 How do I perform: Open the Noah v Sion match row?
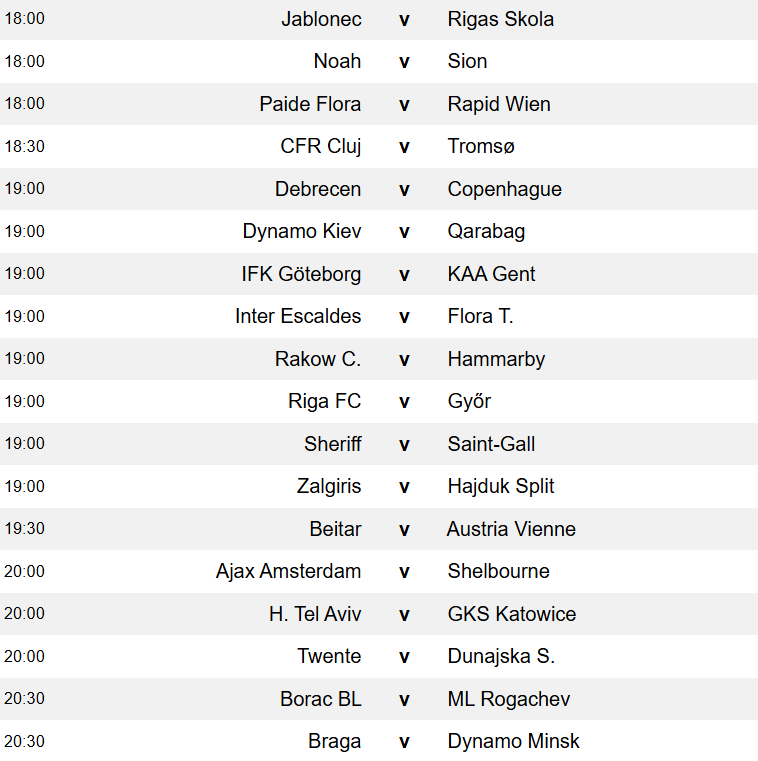tap(379, 62)
